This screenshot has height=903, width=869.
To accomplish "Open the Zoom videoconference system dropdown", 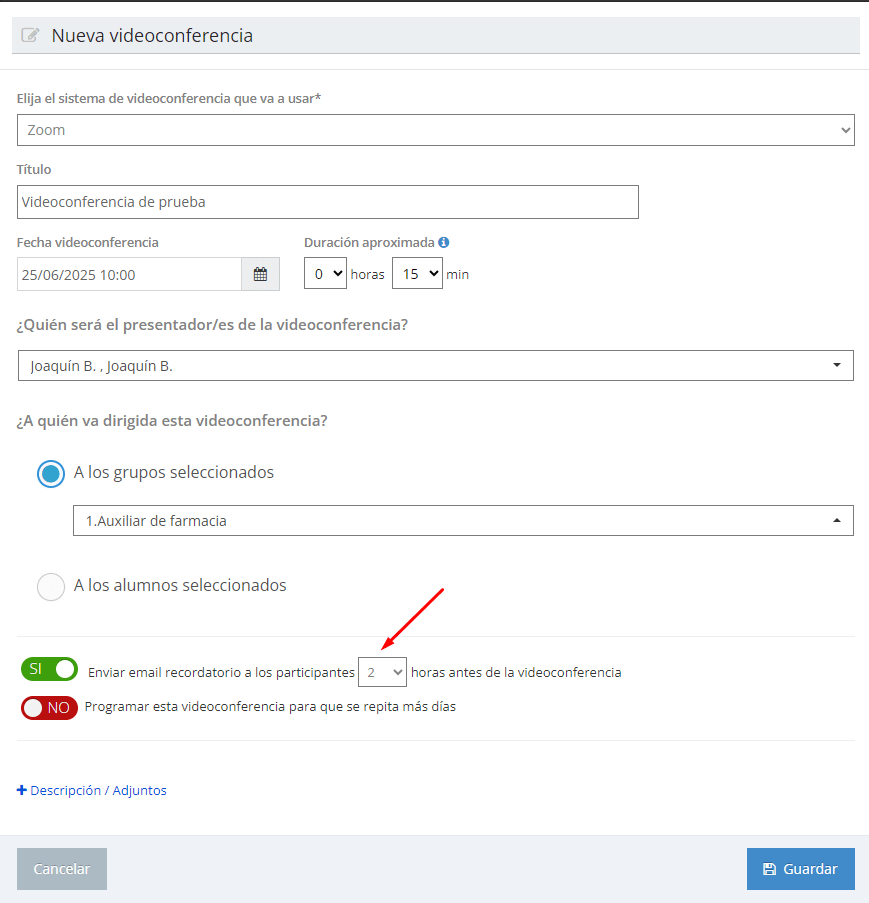I will coord(435,130).
